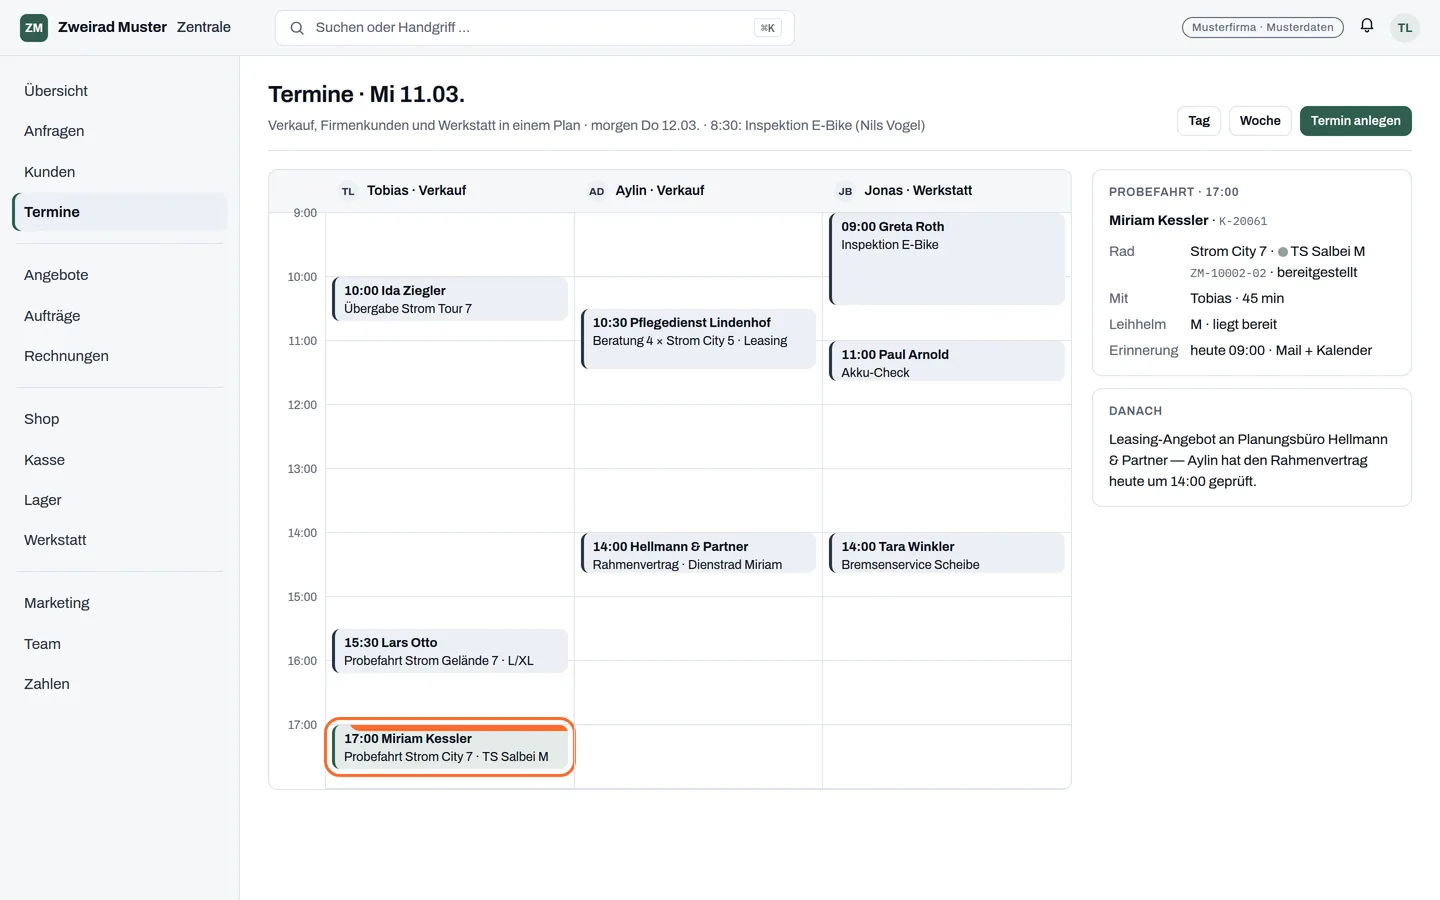Open the 11:00 Paul Arnold Akku-Check
The height and width of the screenshot is (900, 1440).
tap(947, 361)
